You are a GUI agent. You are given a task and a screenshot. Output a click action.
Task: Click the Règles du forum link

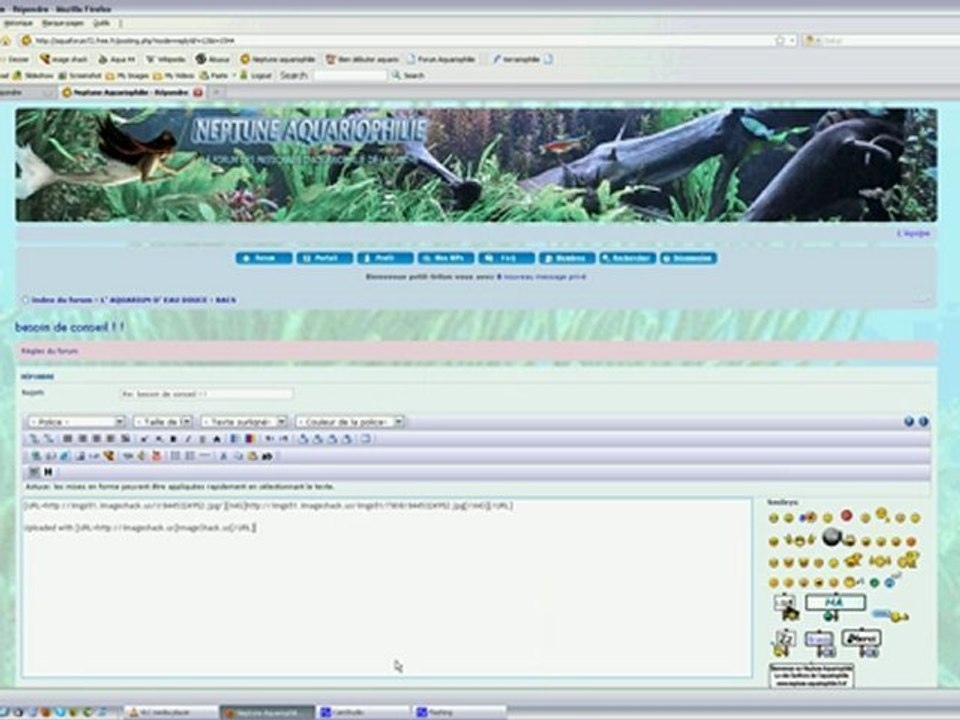(x=50, y=351)
